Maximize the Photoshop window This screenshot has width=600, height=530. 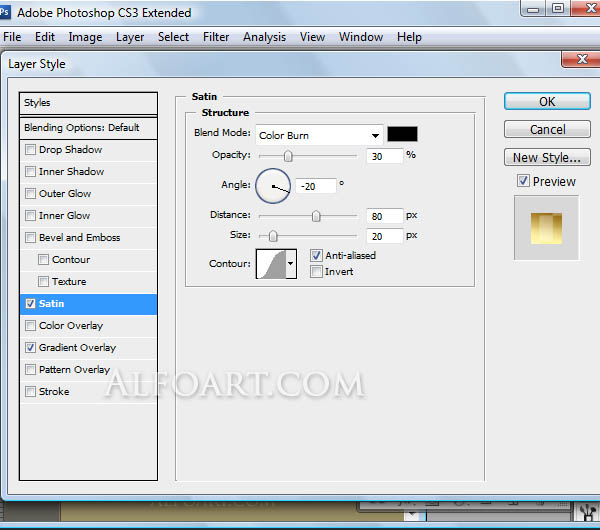point(558,8)
